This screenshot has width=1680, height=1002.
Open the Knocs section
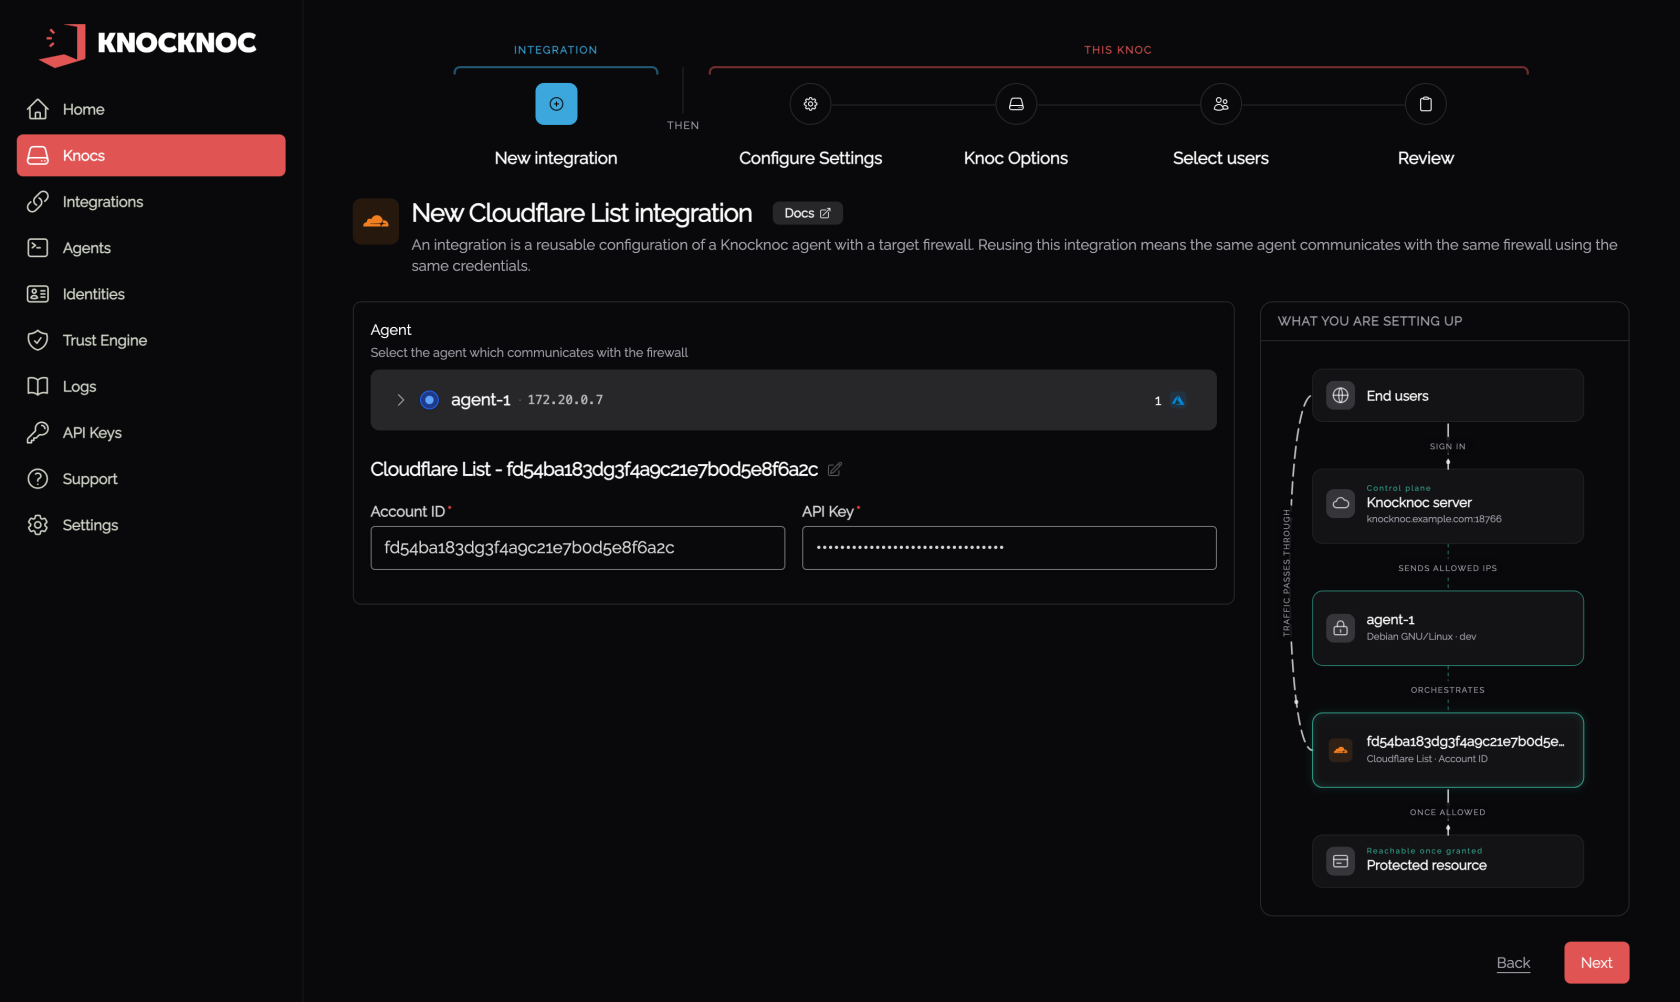tap(151, 155)
